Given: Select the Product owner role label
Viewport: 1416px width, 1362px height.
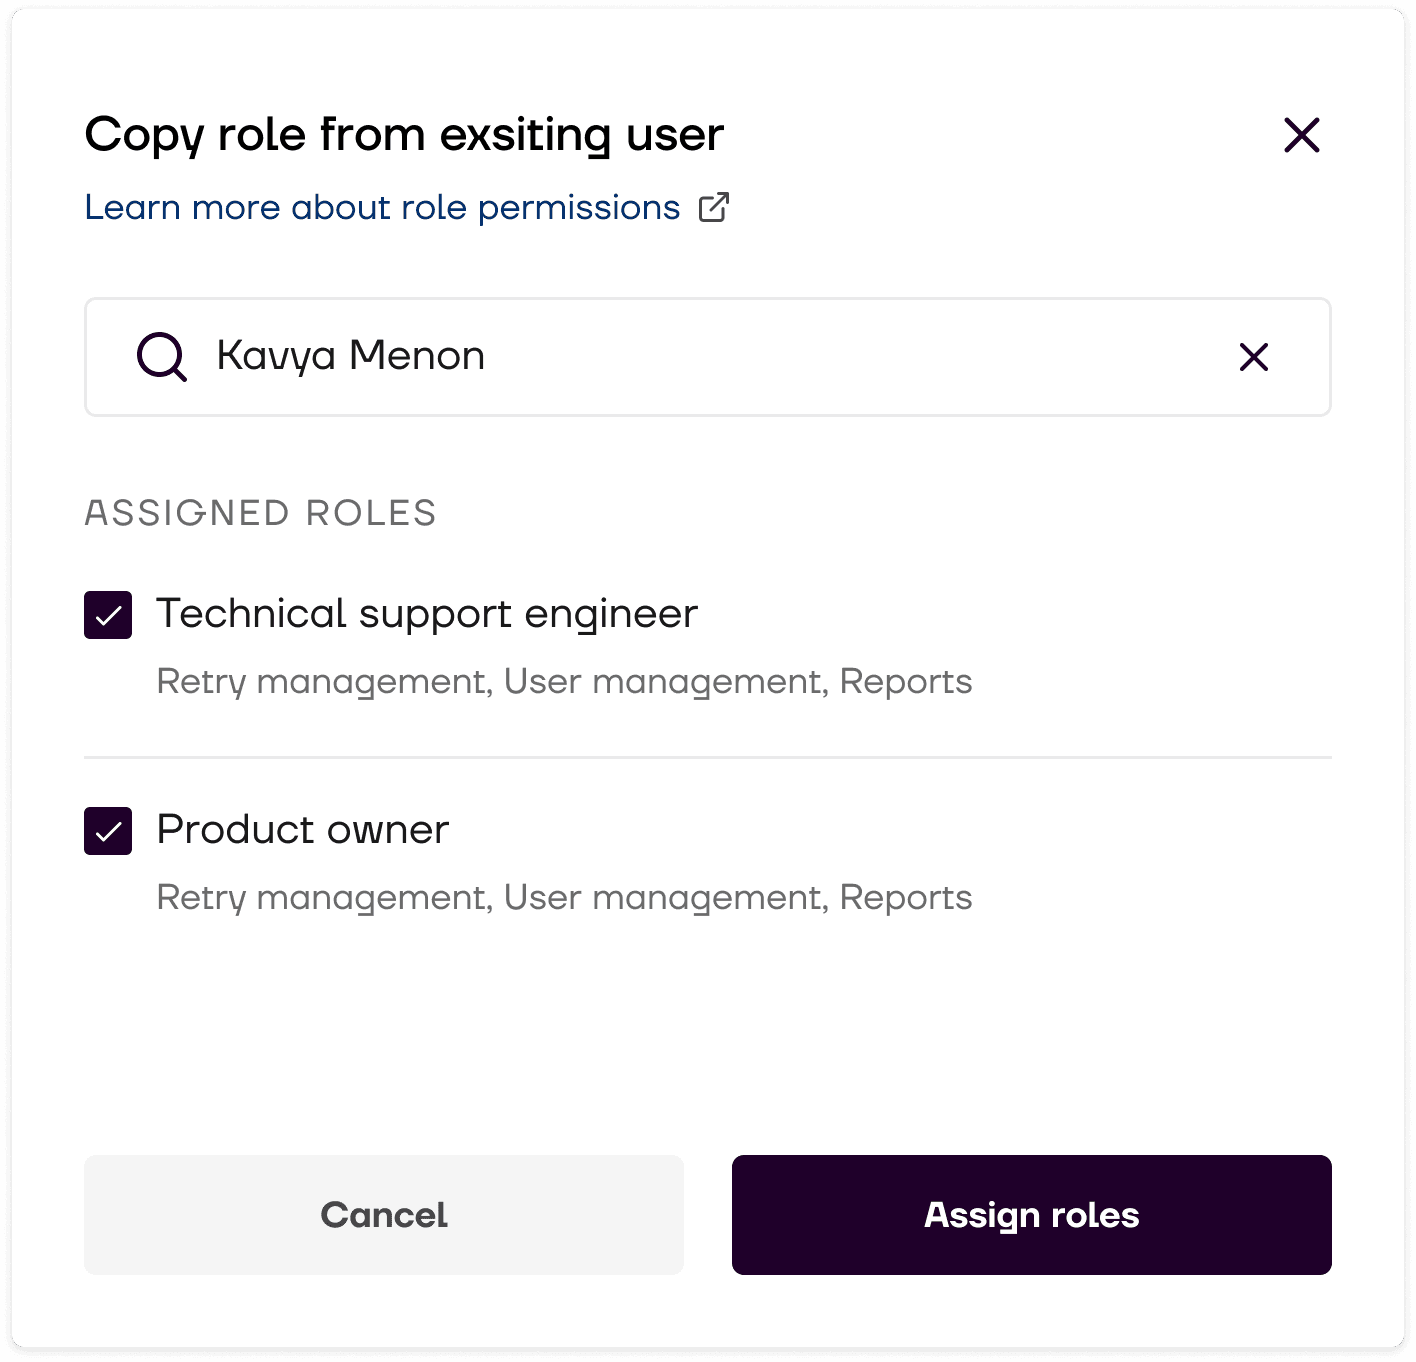Looking at the screenshot, I should point(303,830).
